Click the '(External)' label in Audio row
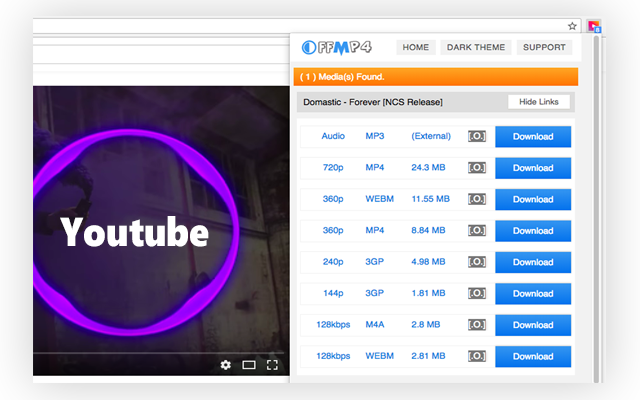 (431, 136)
